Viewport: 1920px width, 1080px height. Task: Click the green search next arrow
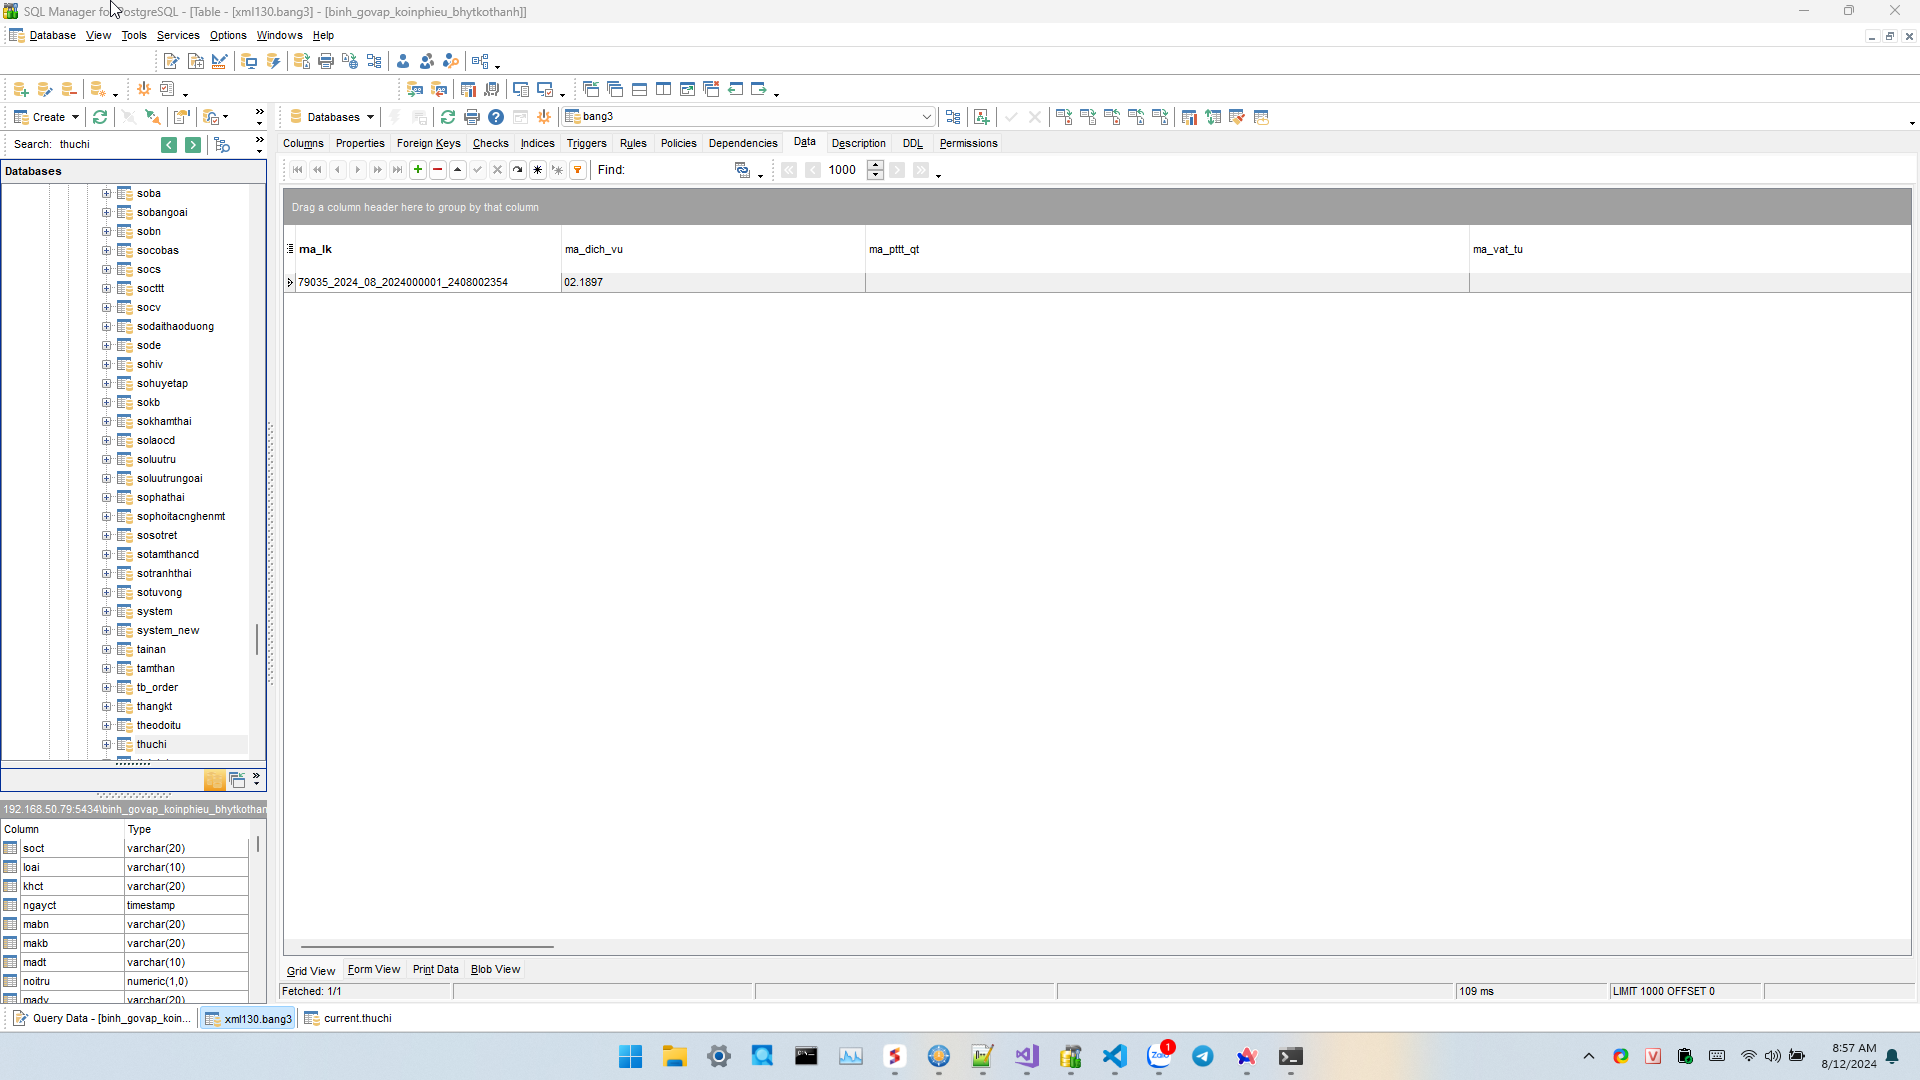coord(193,145)
